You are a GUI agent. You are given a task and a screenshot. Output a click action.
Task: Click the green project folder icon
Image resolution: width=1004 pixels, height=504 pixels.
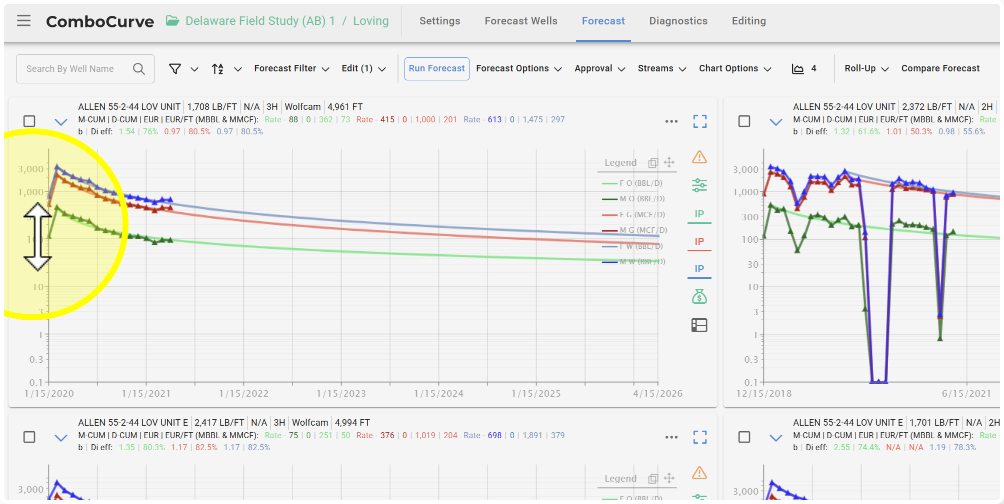click(x=172, y=20)
